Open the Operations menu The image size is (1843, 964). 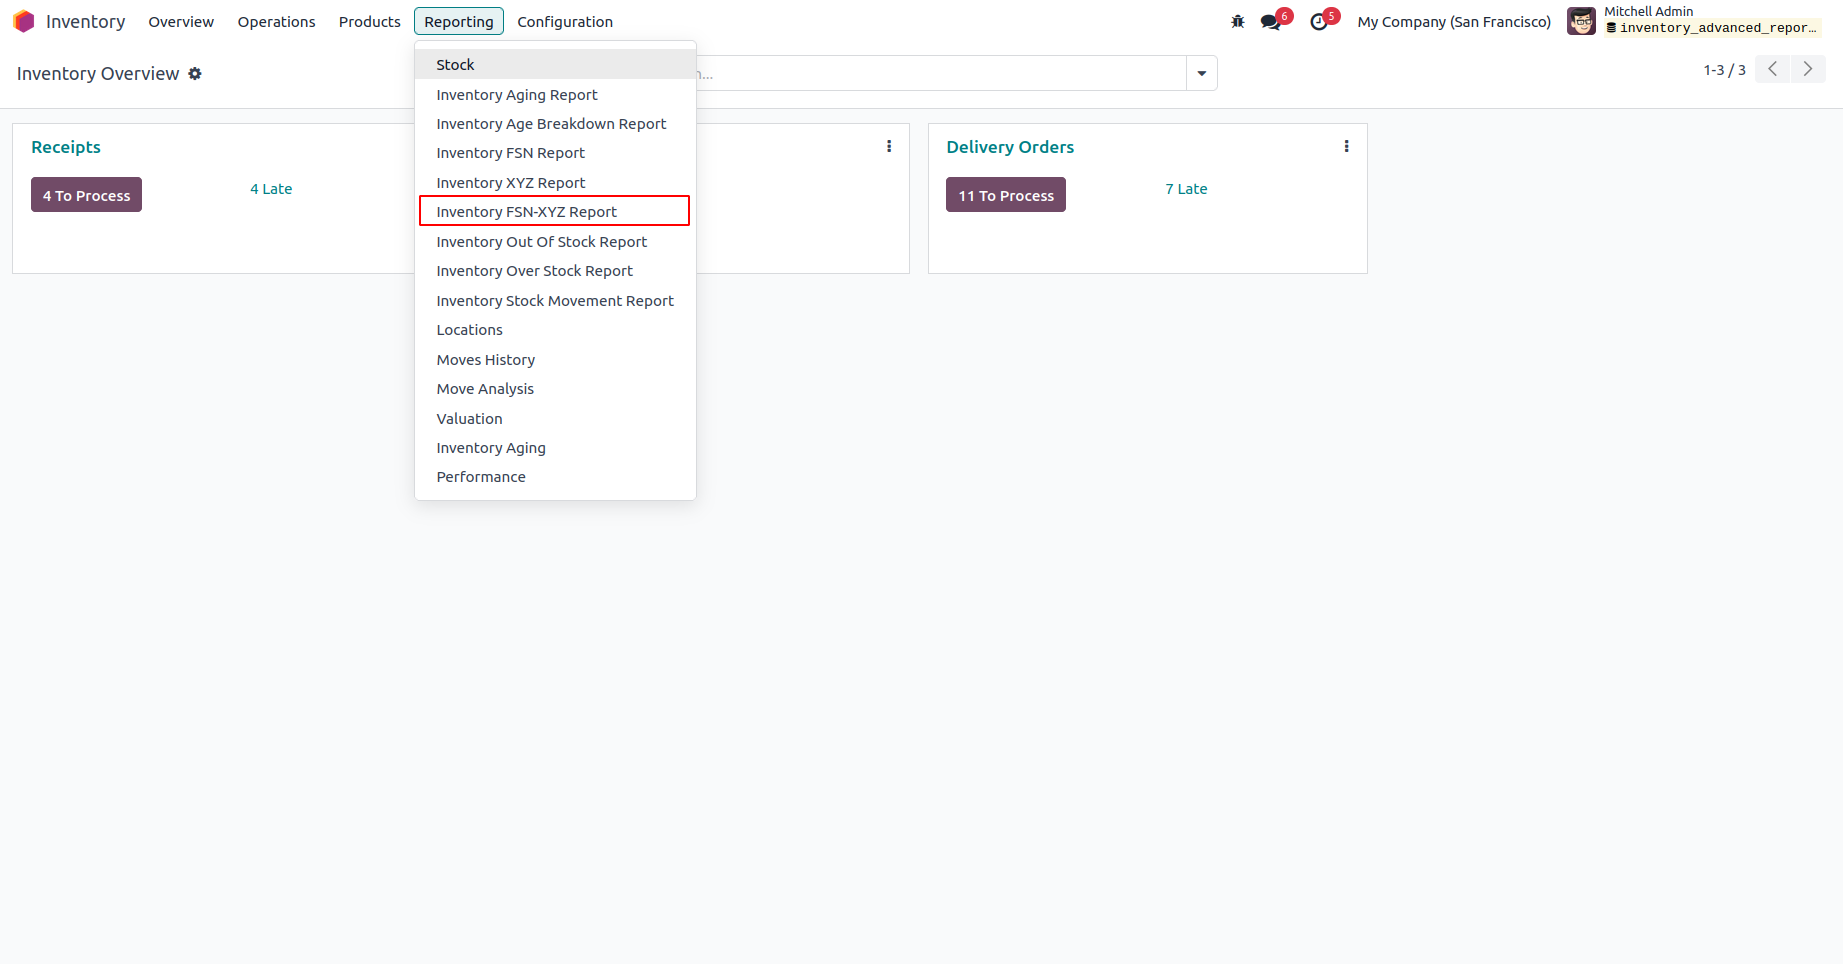[x=276, y=21]
